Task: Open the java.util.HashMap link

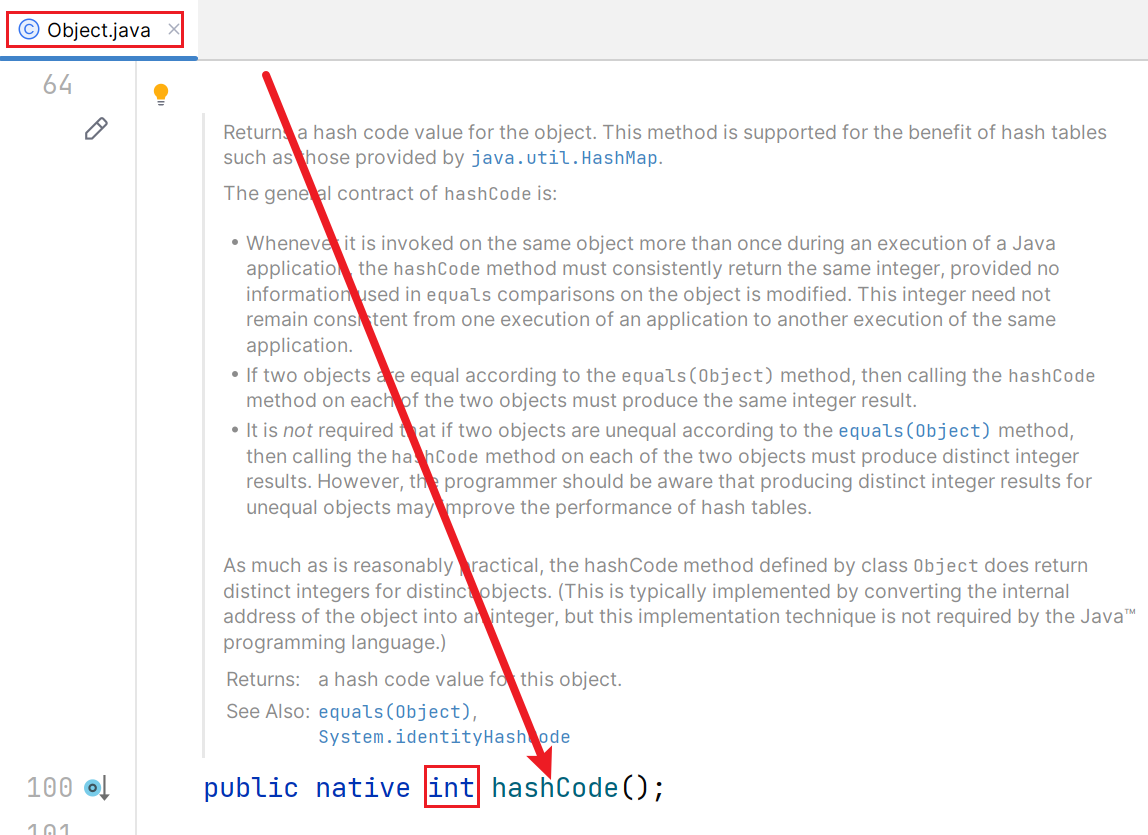Action: 565,158
